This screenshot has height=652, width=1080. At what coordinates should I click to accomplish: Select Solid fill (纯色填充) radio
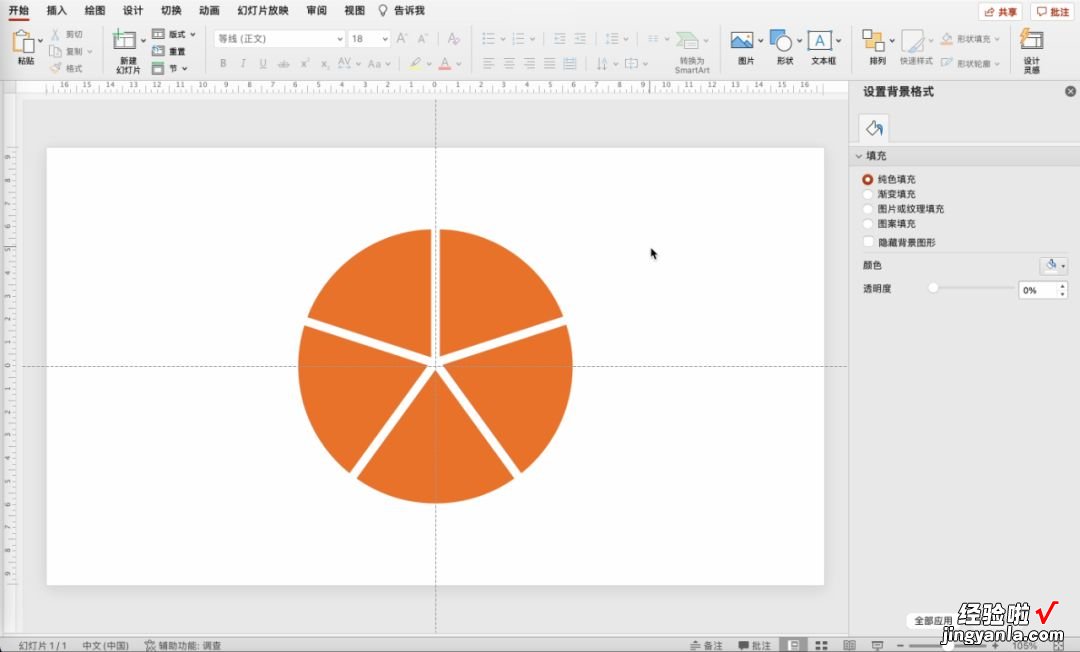(x=867, y=179)
